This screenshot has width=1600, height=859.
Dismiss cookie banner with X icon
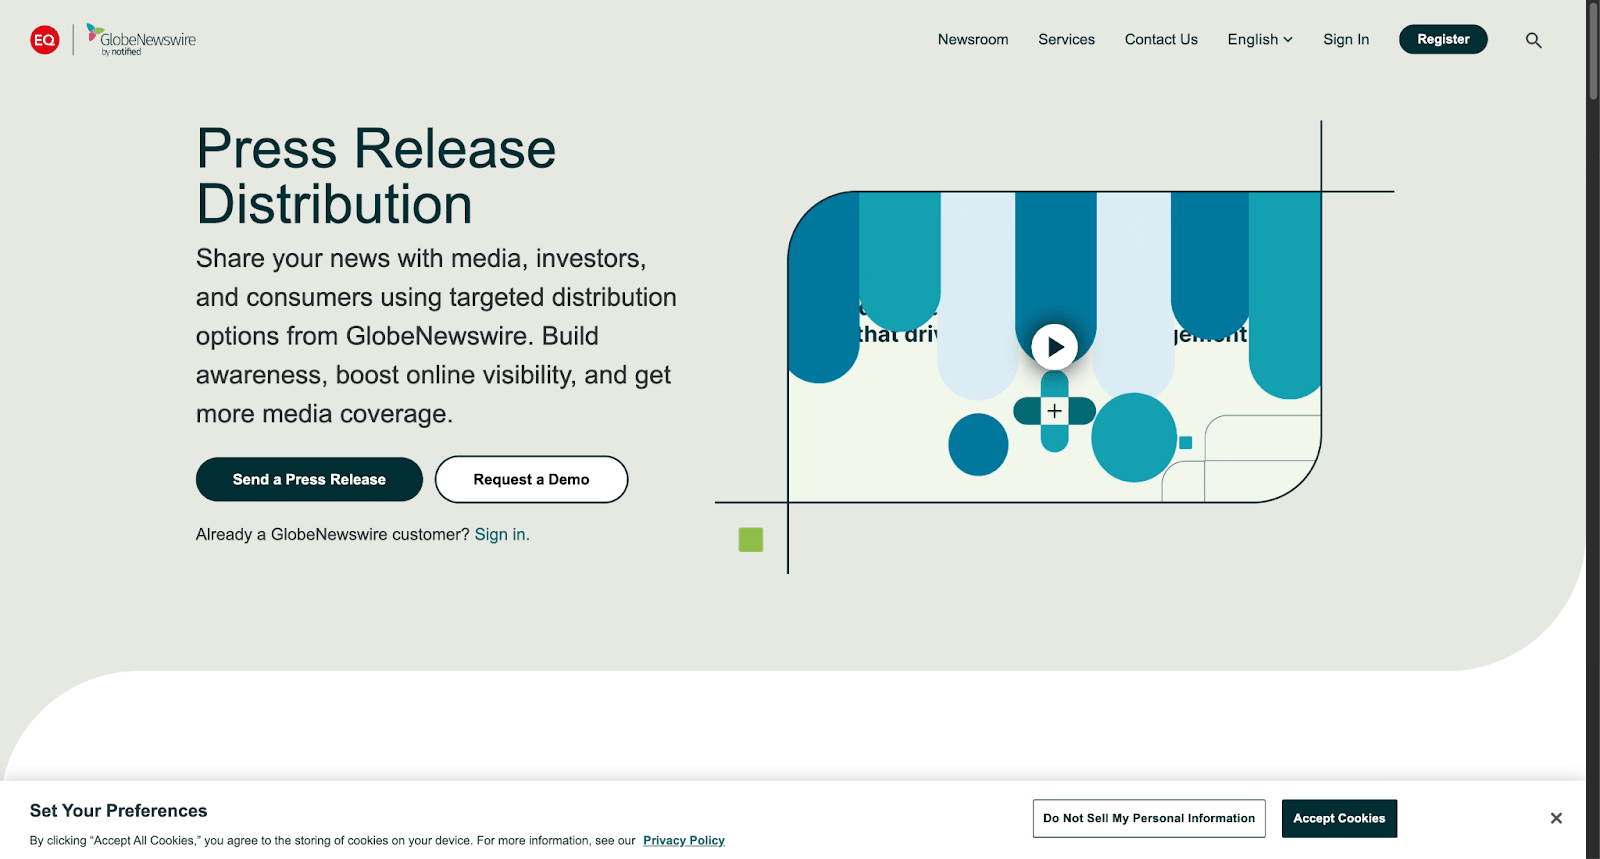click(1556, 818)
